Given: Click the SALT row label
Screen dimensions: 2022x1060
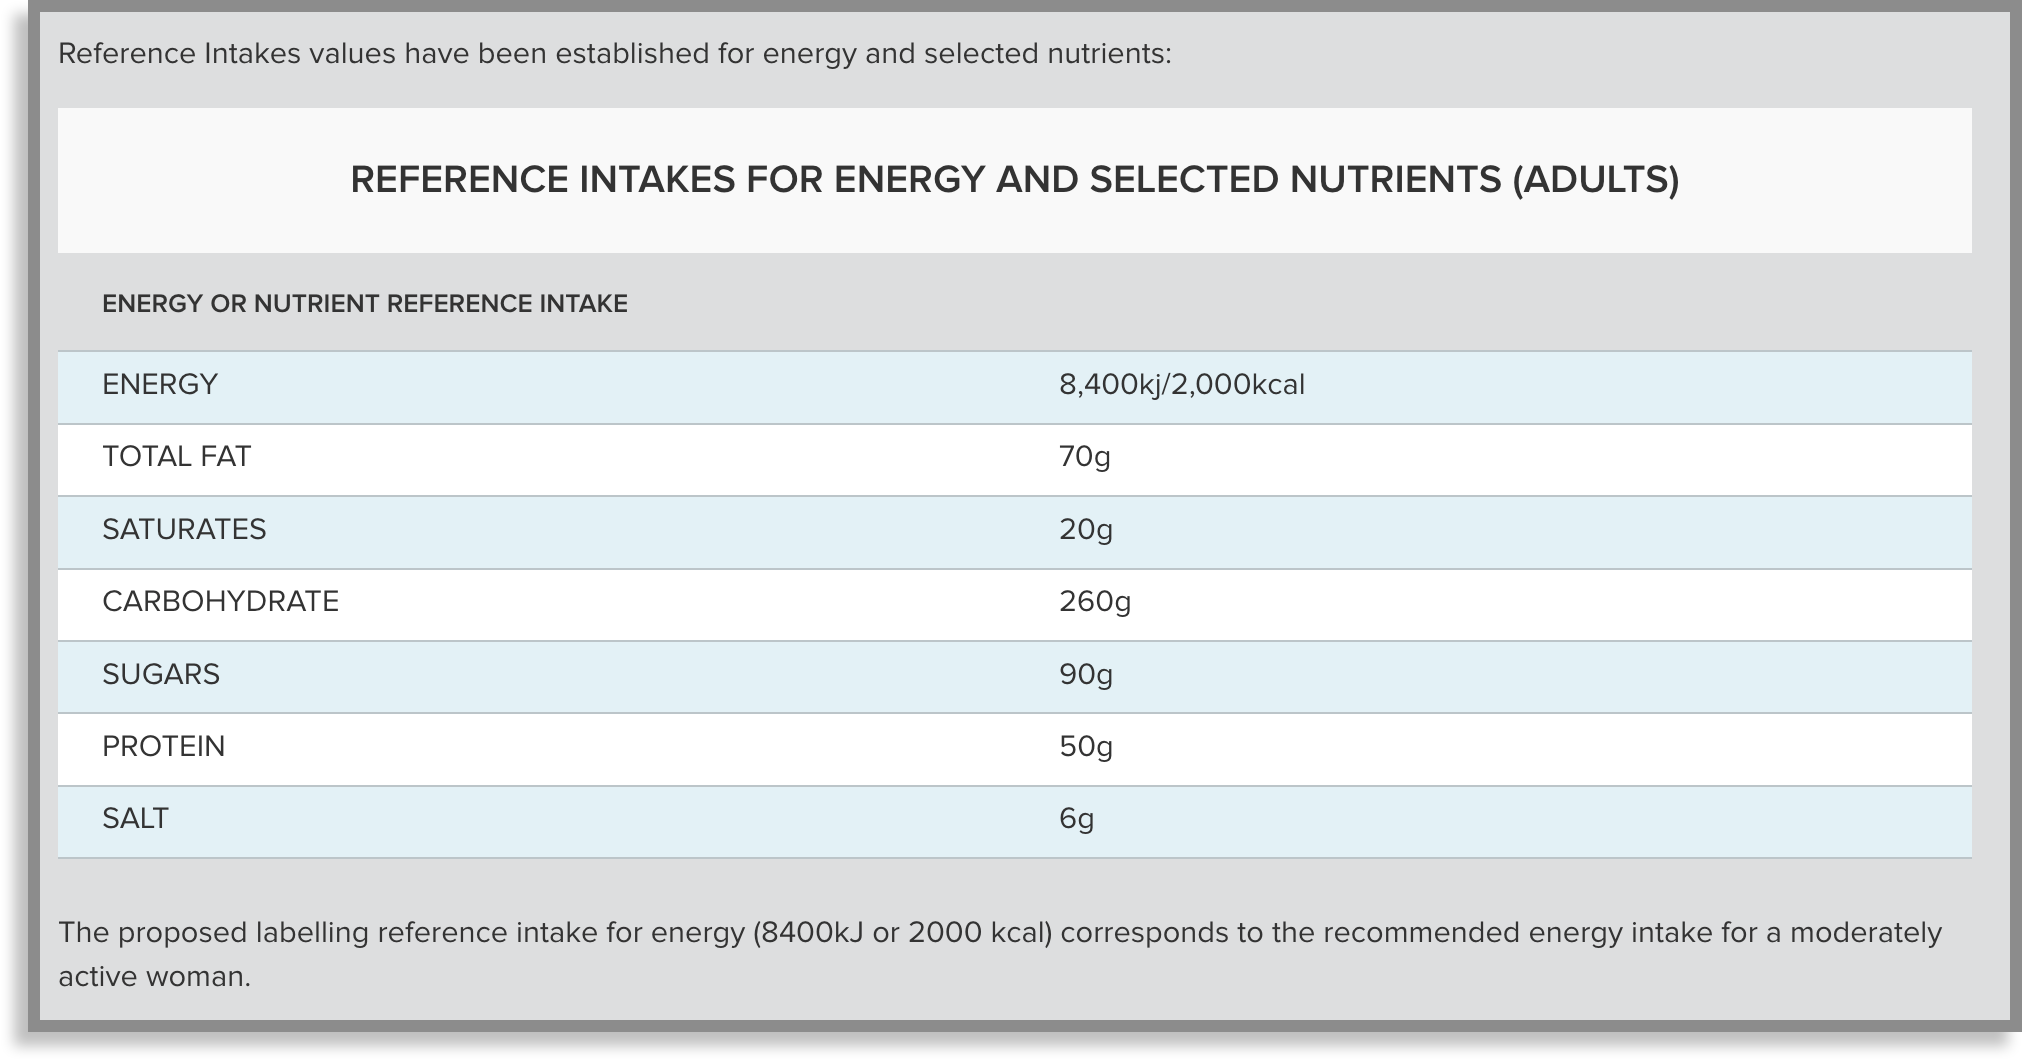Looking at the screenshot, I should (135, 819).
